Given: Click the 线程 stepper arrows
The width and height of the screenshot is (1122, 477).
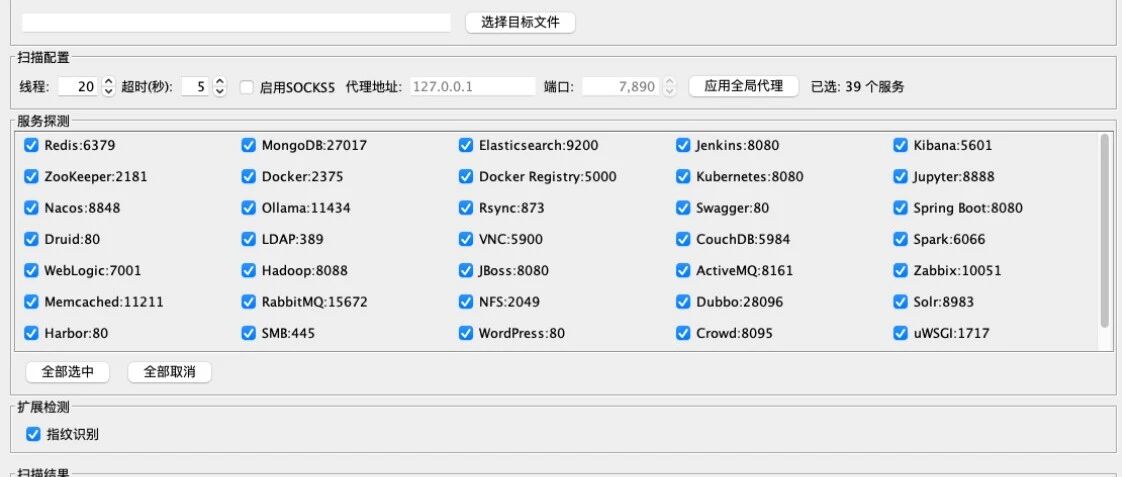Looking at the screenshot, I should (x=109, y=87).
